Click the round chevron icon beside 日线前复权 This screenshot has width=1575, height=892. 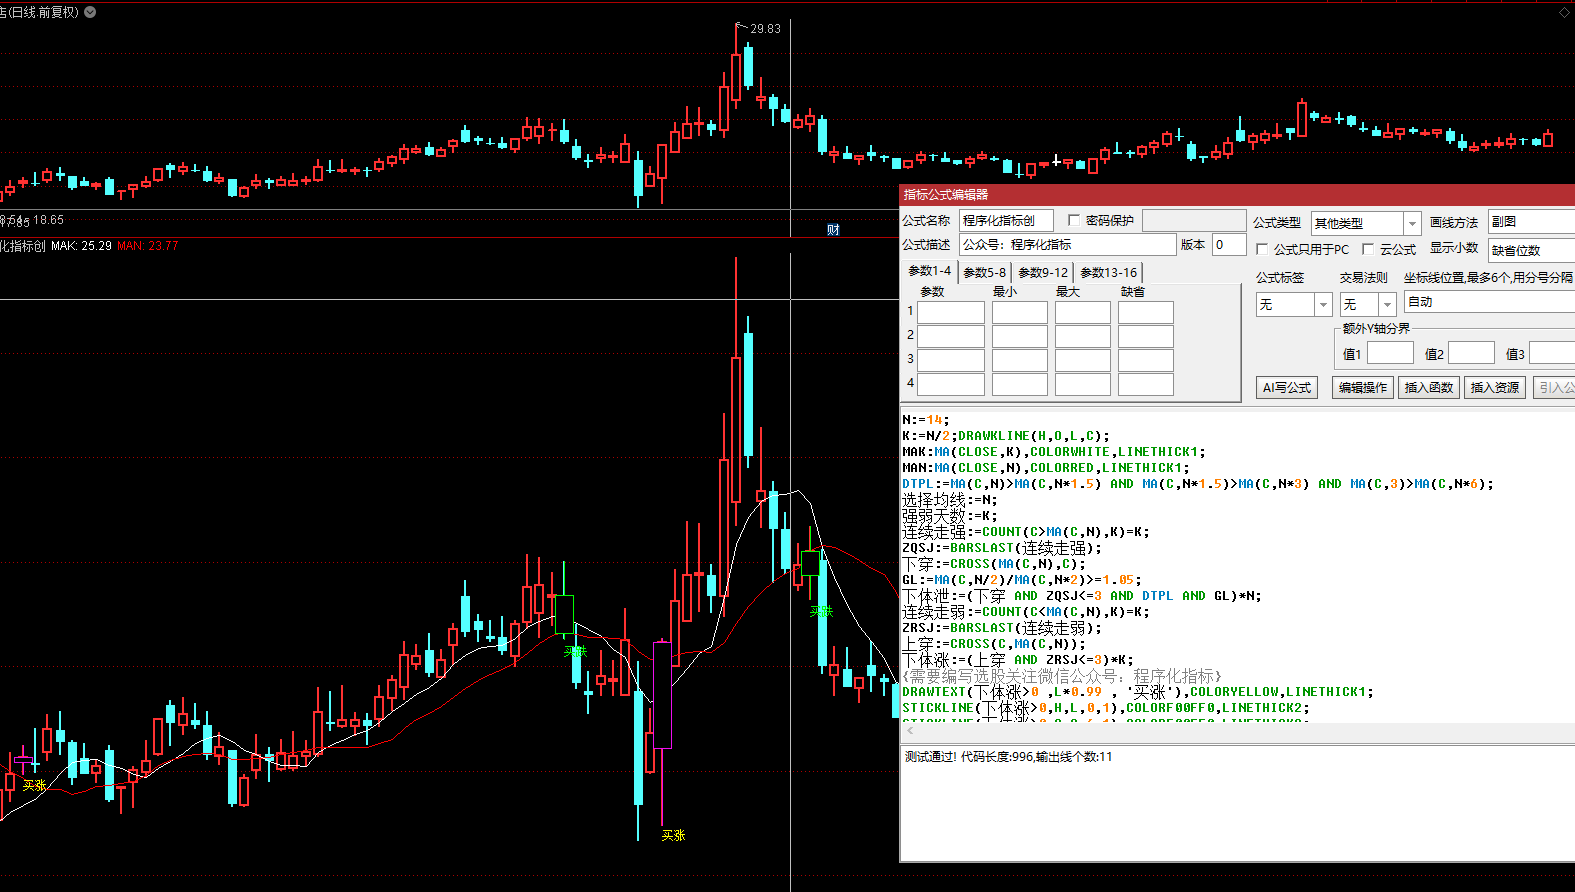click(x=90, y=12)
